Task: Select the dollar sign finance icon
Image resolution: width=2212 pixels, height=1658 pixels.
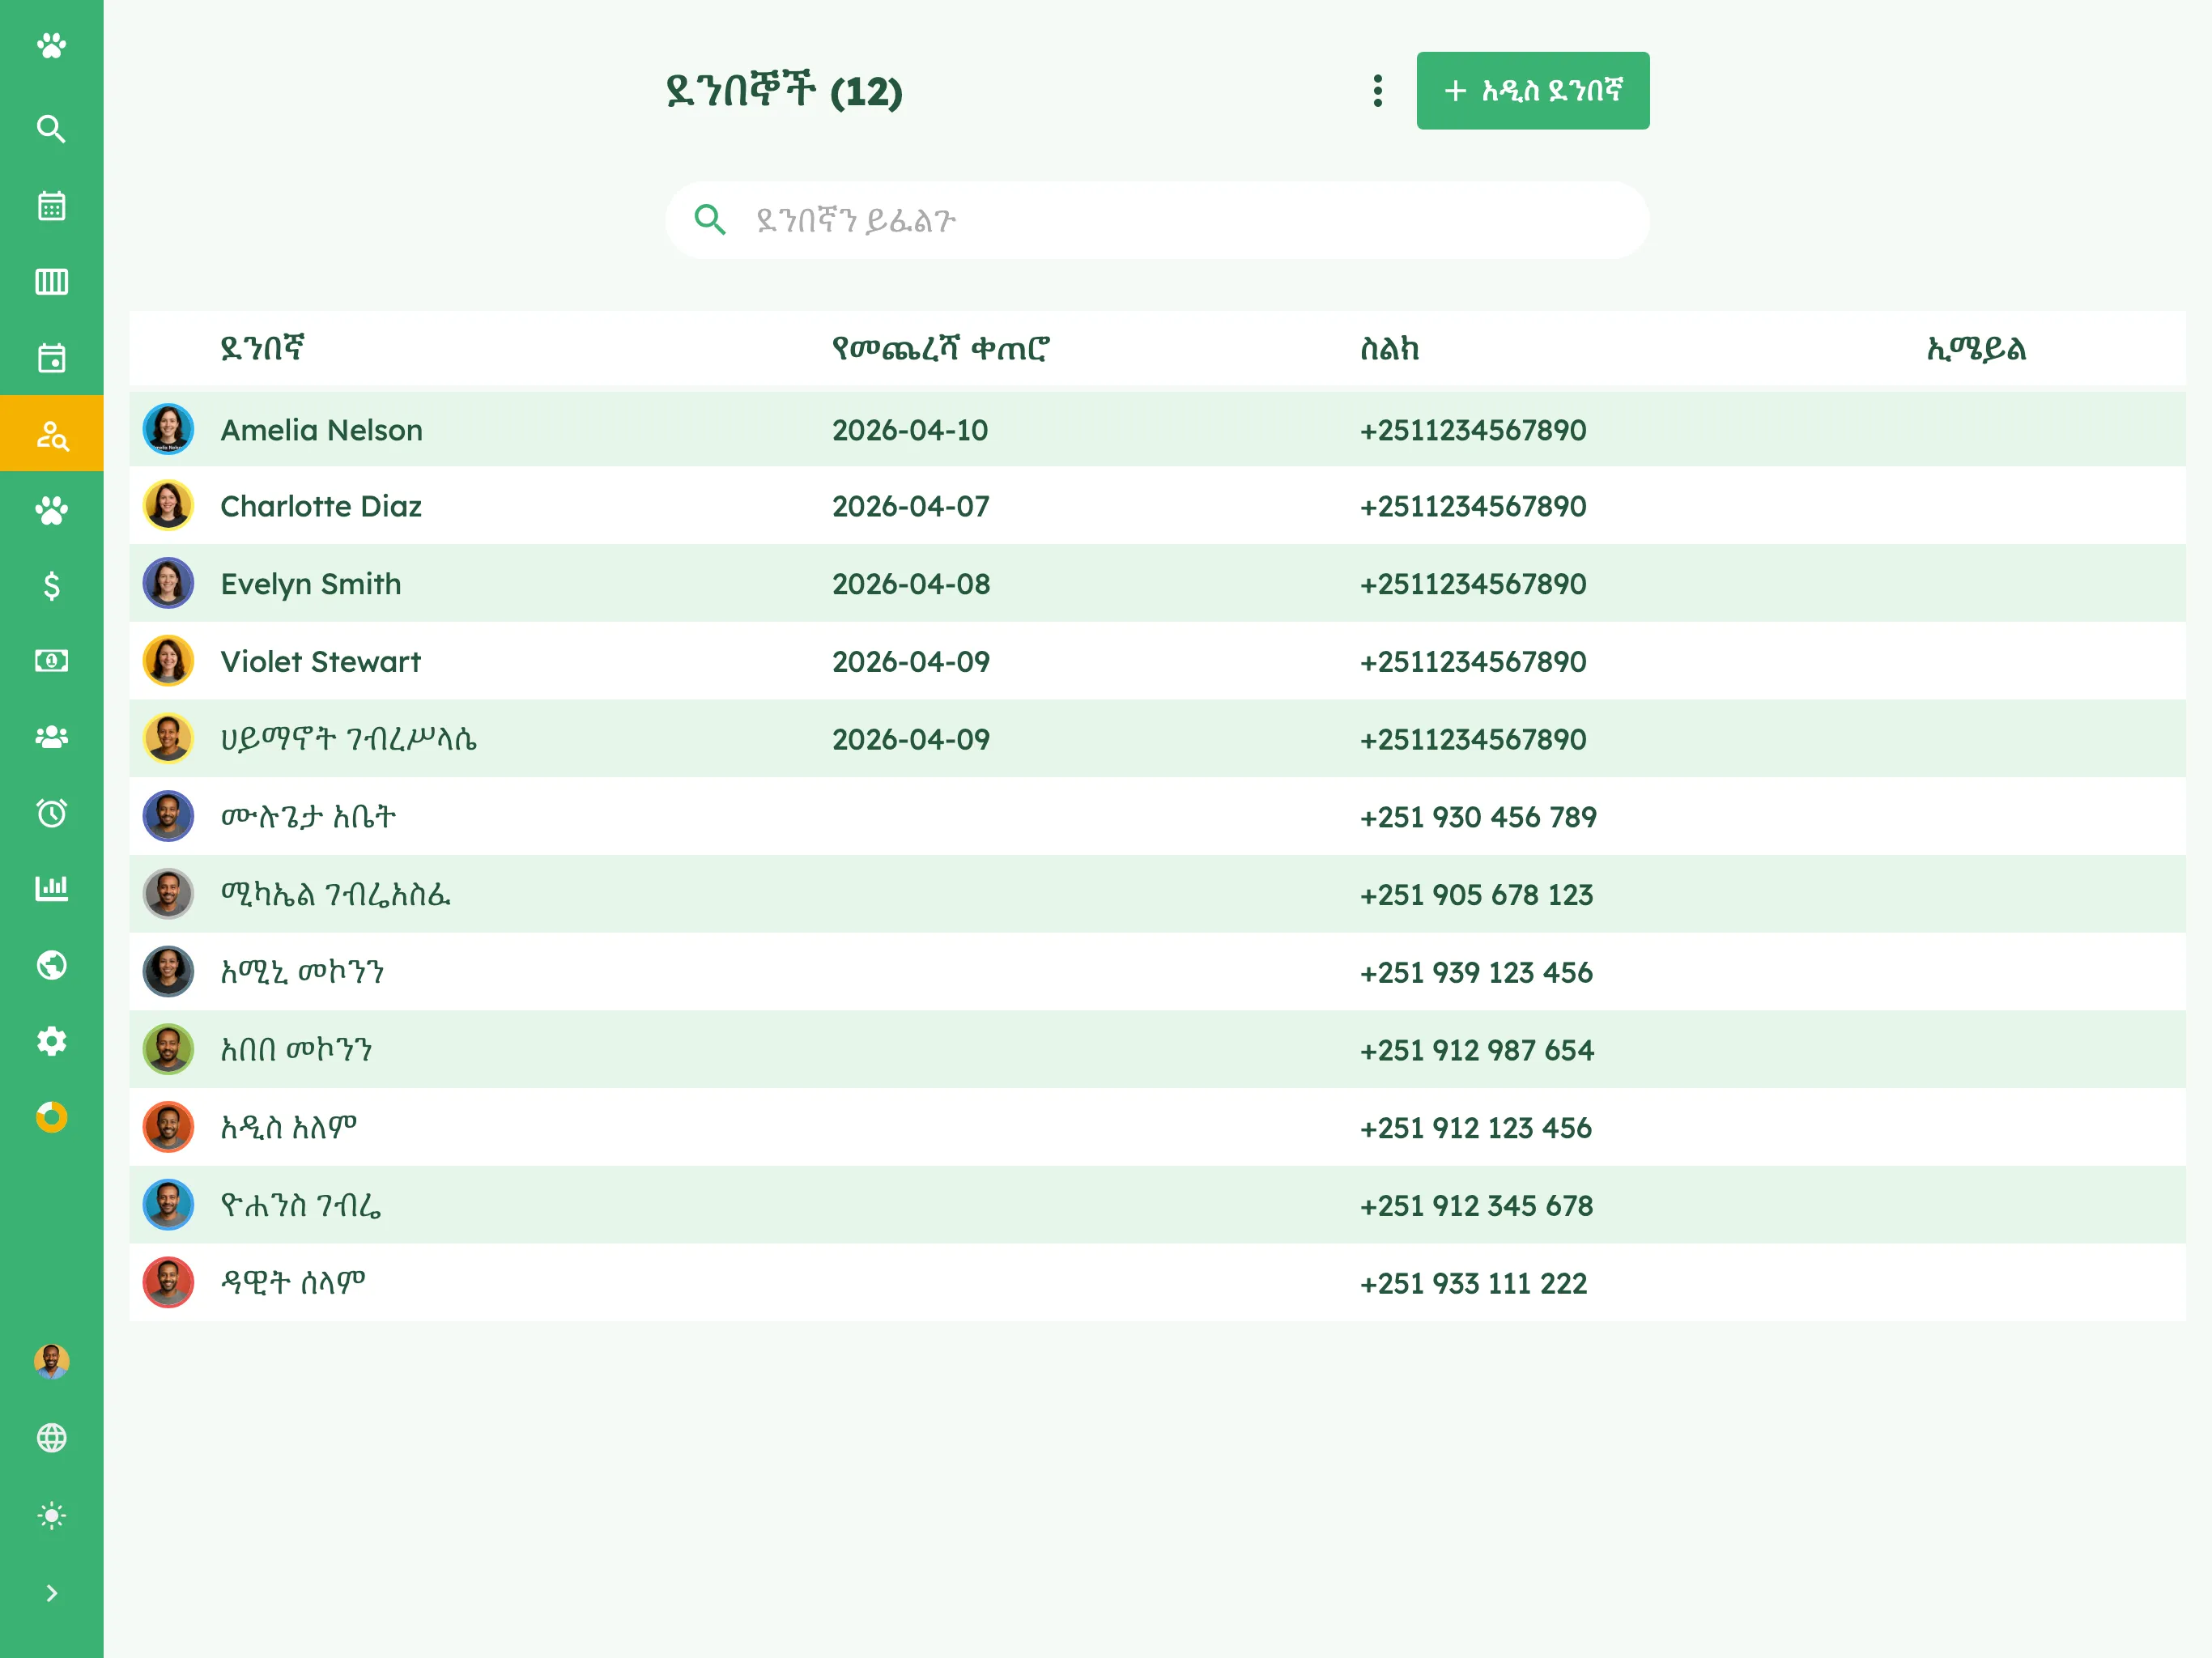Action: (51, 585)
